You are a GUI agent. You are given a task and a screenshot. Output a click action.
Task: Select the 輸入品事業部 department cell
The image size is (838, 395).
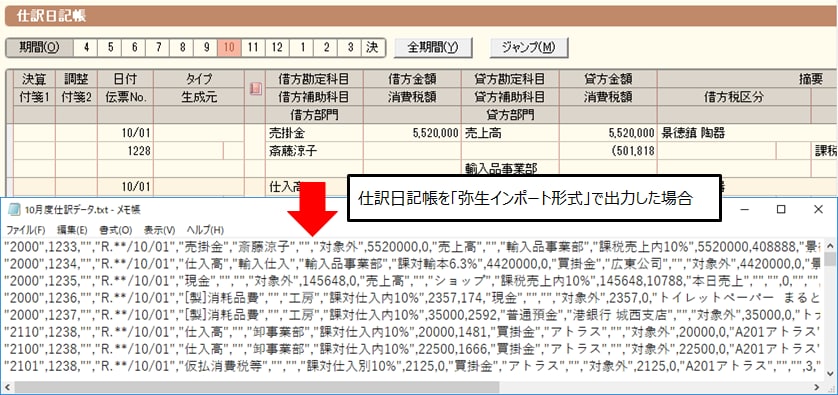[510, 169]
